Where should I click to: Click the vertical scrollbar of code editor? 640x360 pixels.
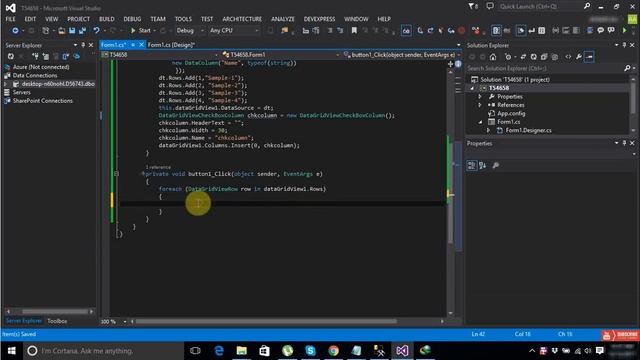450,192
